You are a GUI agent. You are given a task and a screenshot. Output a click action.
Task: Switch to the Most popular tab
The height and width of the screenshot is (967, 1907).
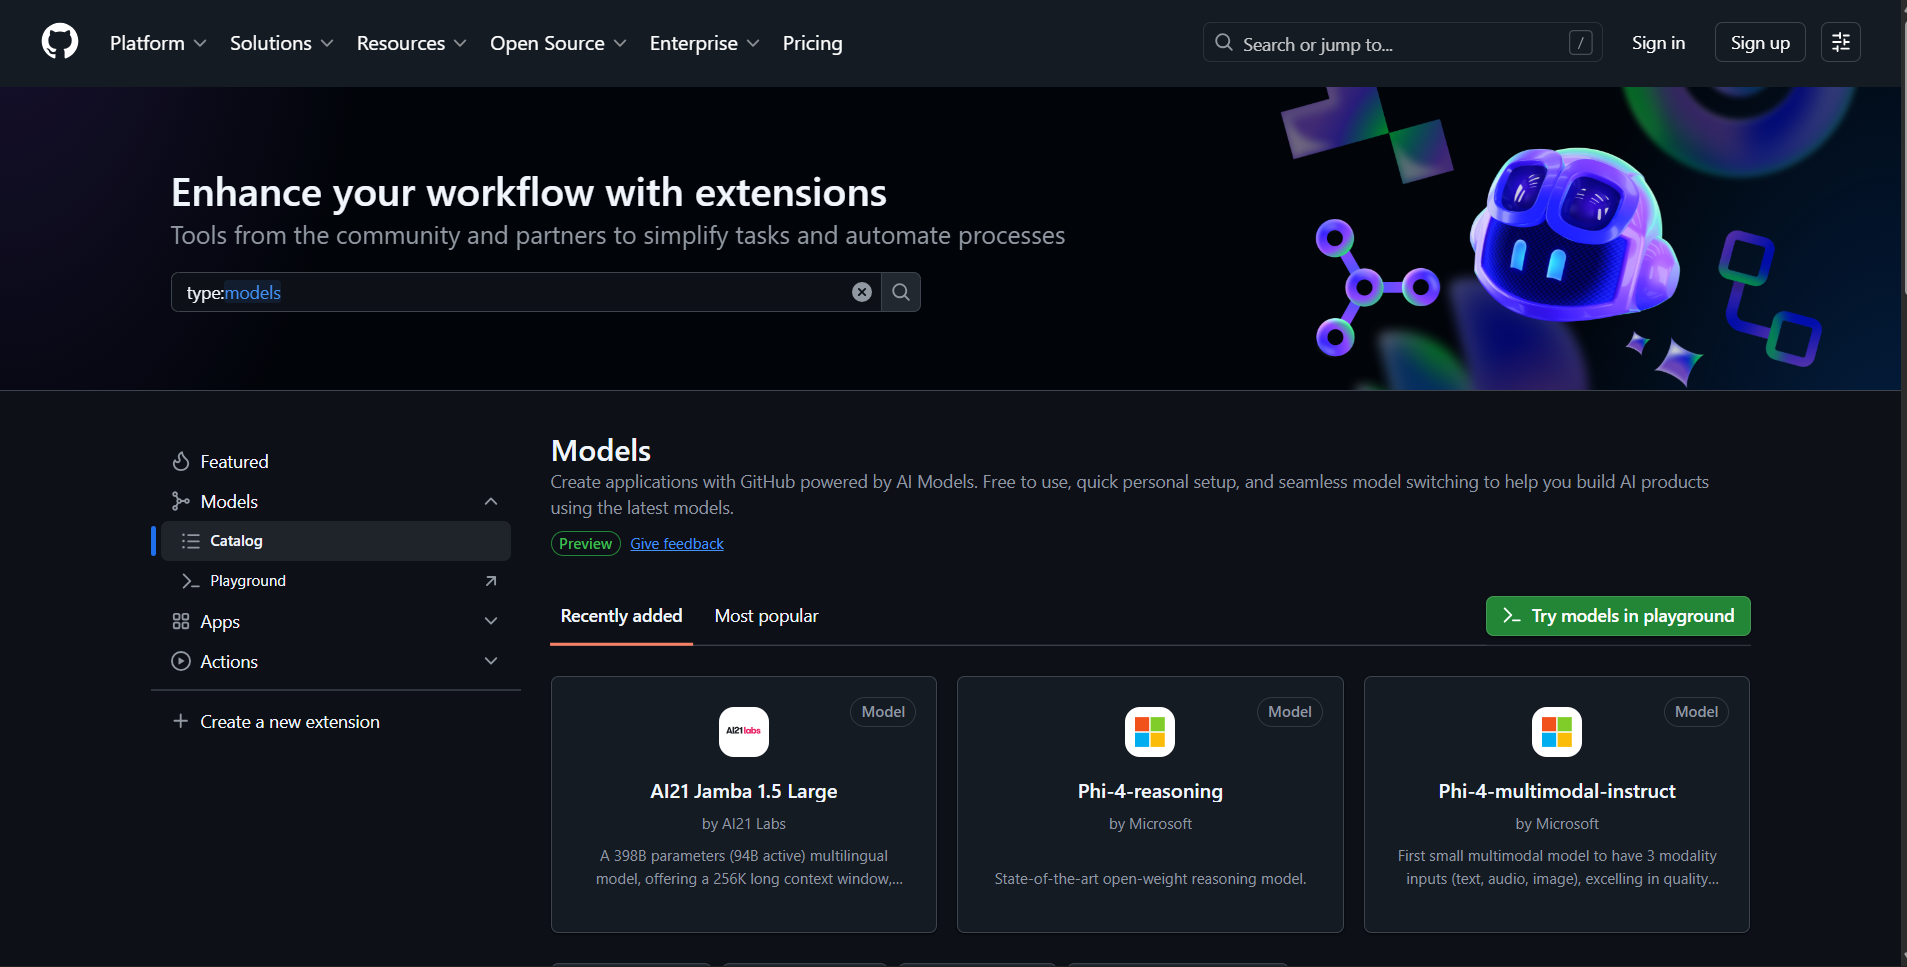click(x=766, y=615)
